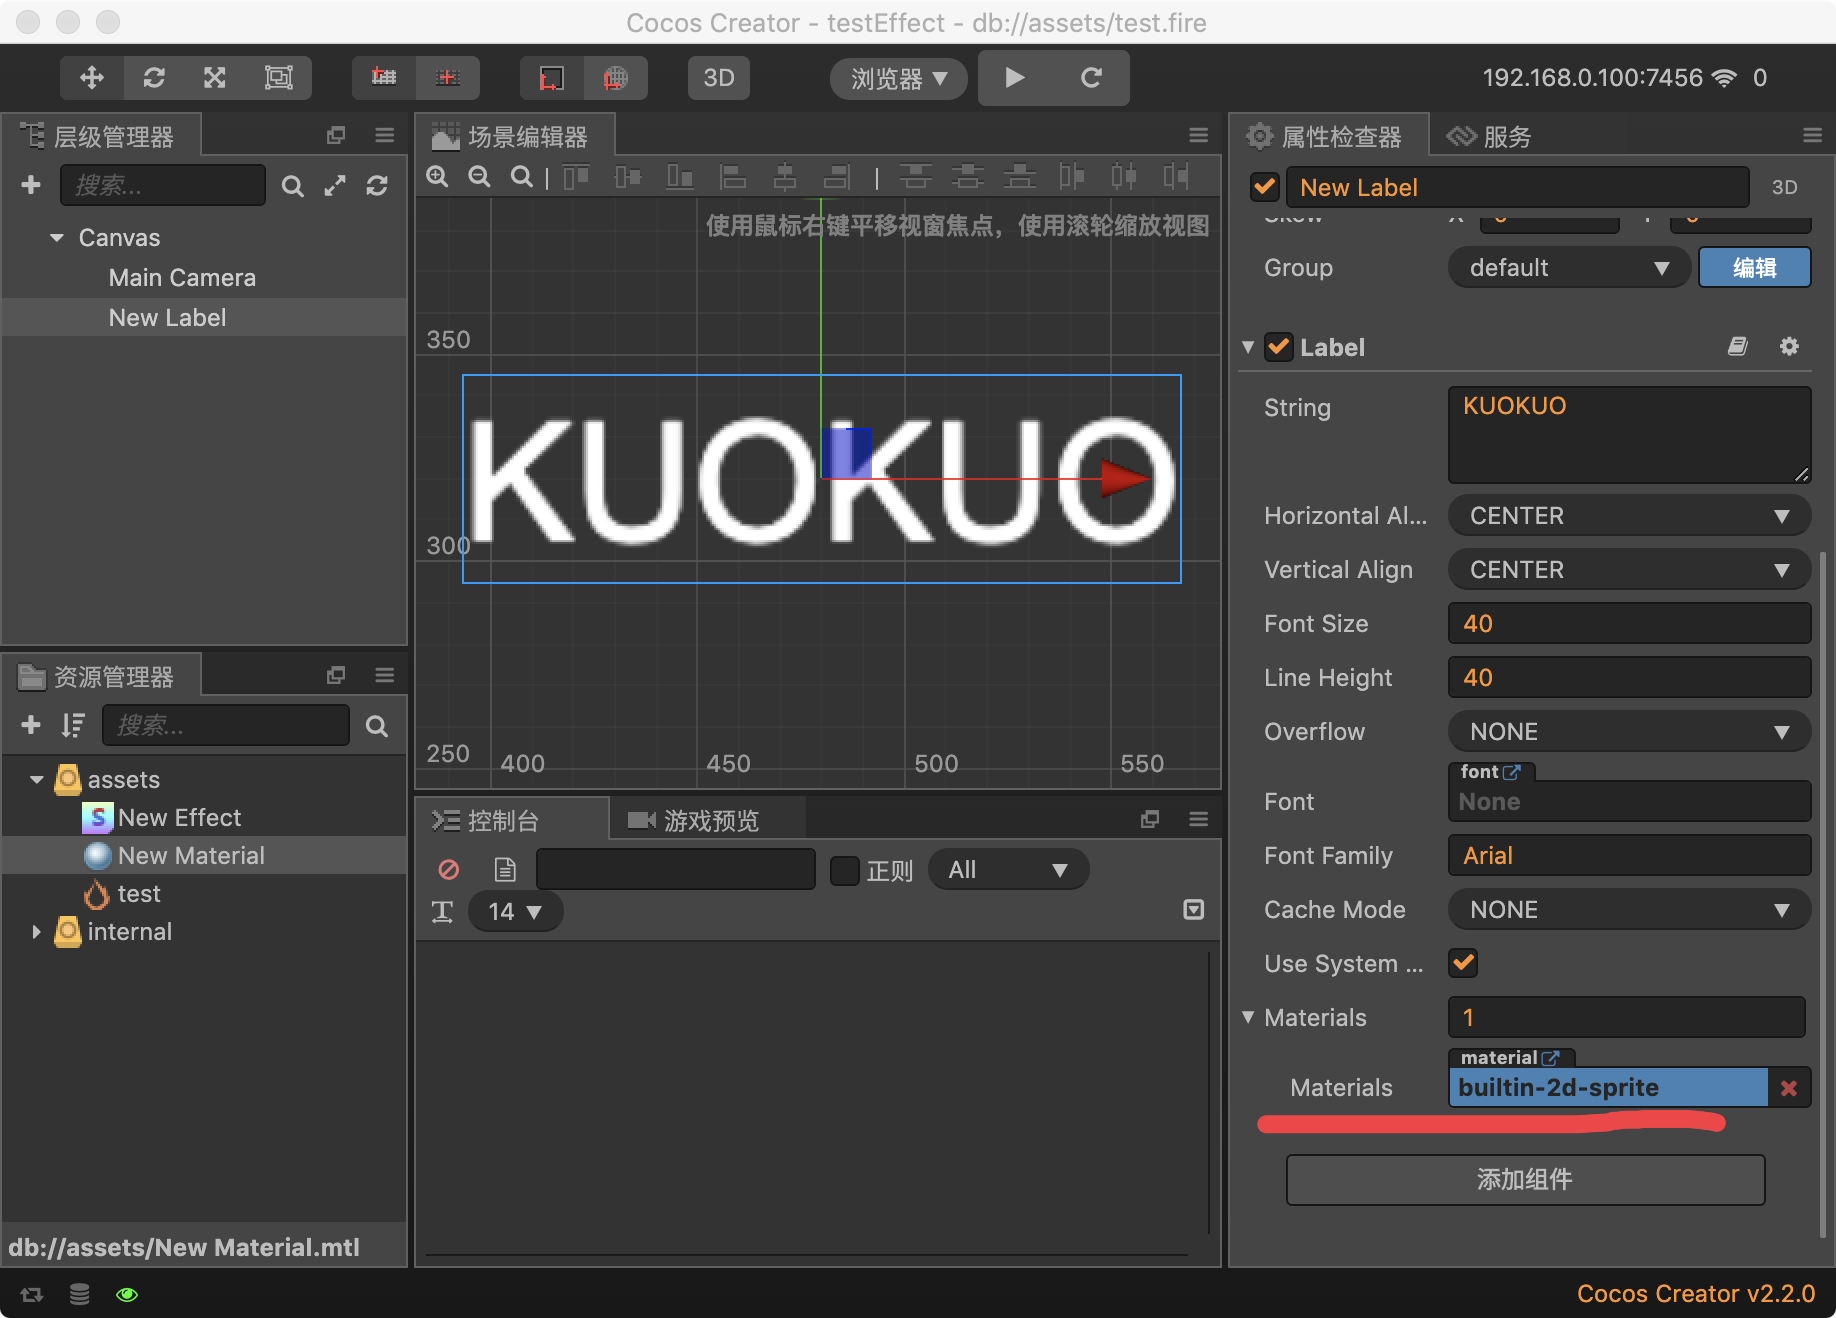Open Label component help documentation

point(1738,346)
